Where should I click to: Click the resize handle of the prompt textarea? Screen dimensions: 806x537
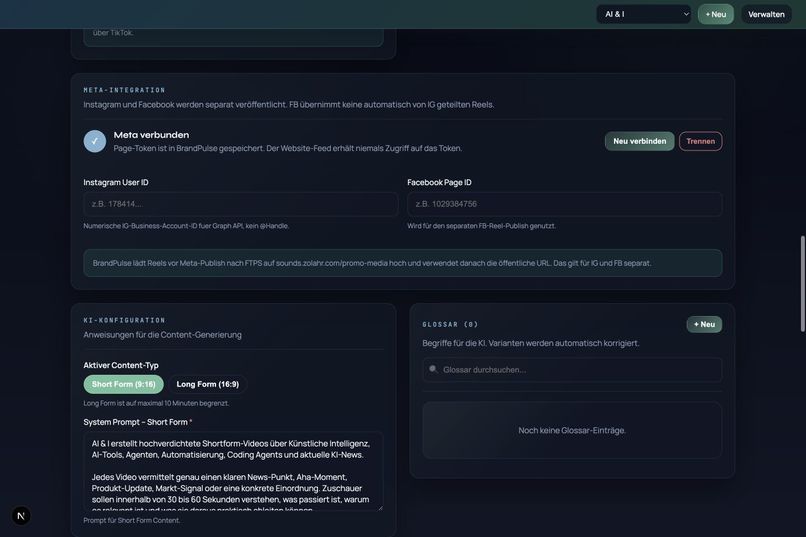coord(380,508)
